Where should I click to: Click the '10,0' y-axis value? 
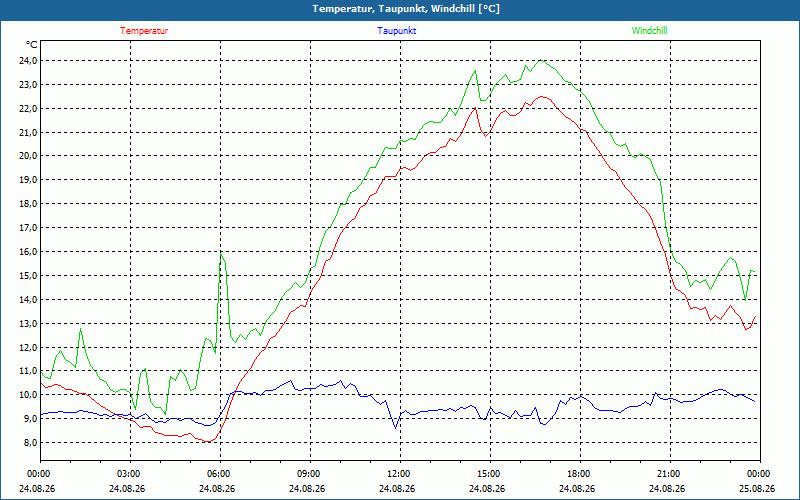click(29, 395)
